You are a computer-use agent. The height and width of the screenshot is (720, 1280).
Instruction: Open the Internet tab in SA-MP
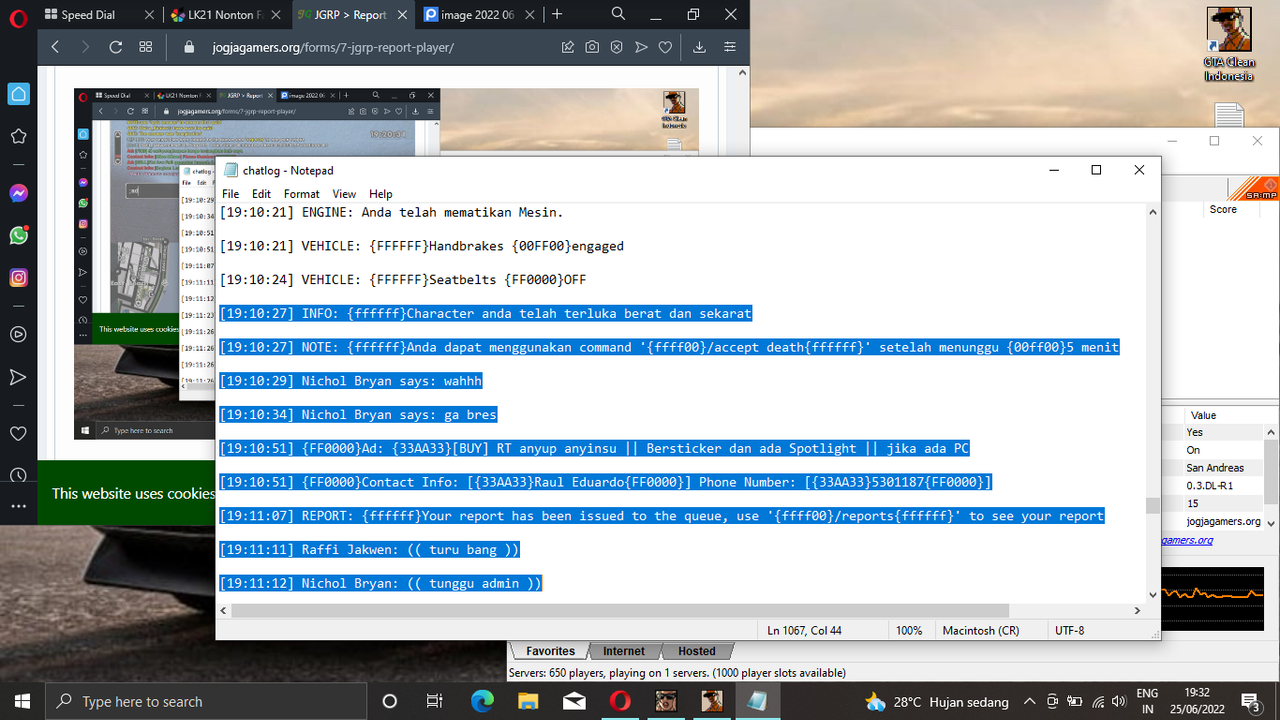624,651
